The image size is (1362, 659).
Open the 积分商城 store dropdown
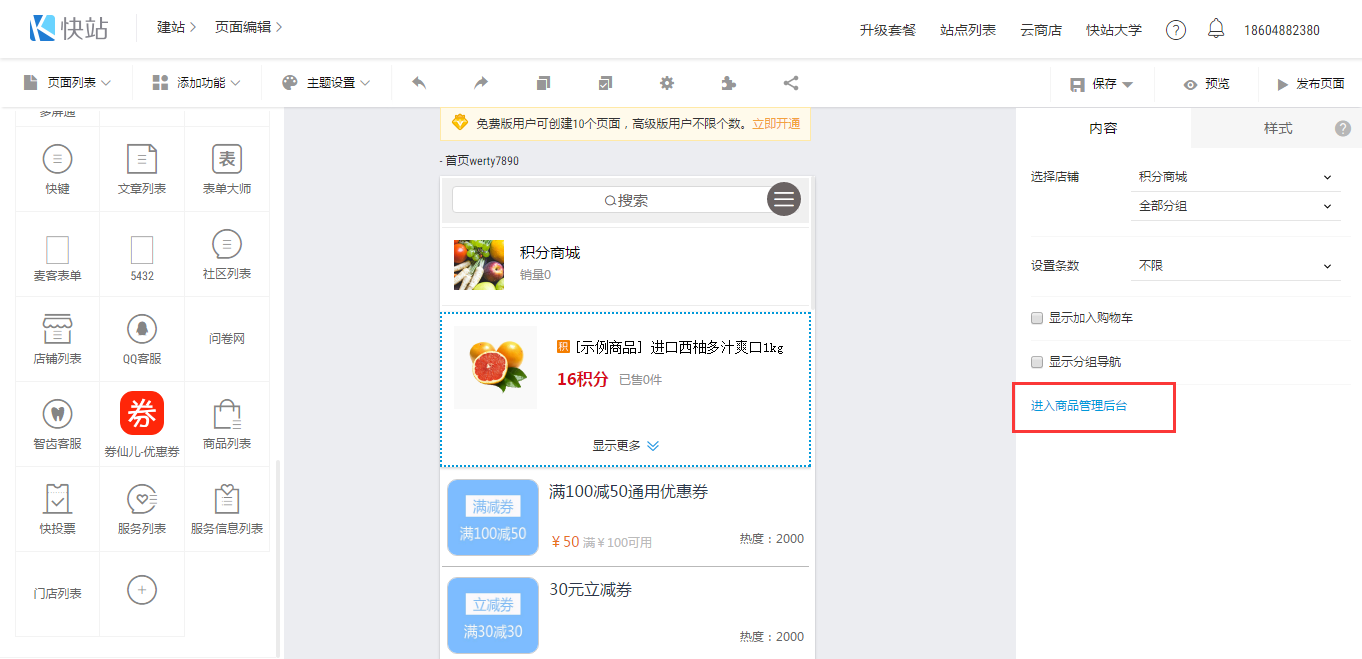(1235, 177)
